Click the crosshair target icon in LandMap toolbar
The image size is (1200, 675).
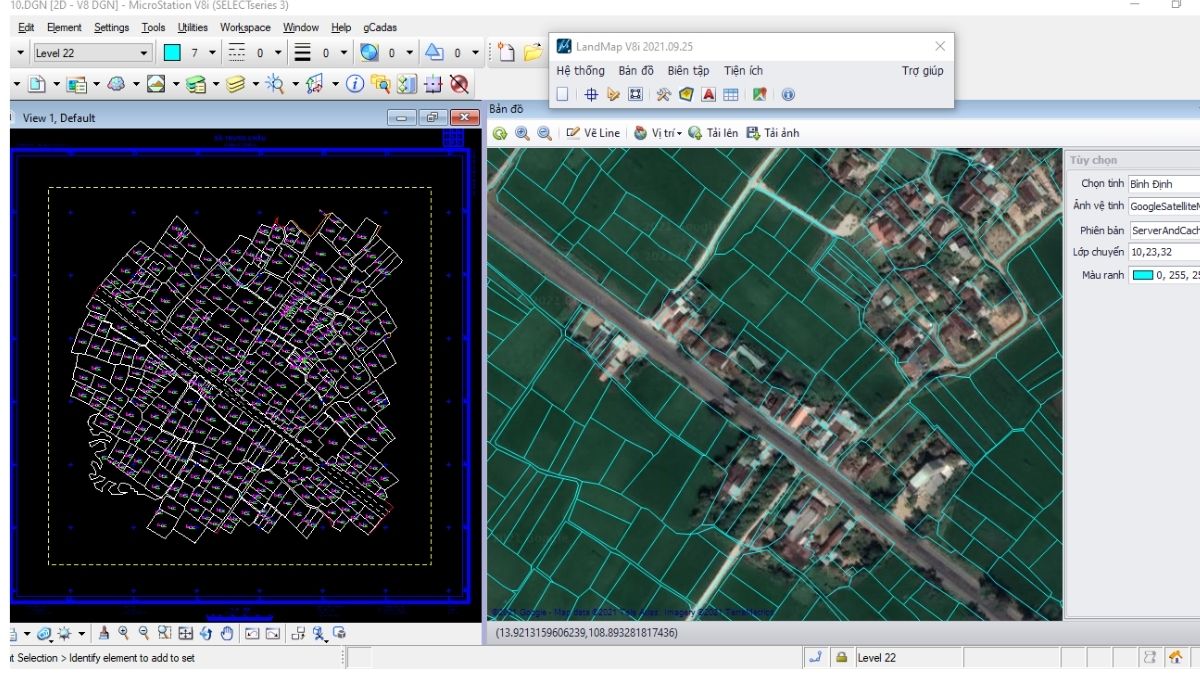coord(591,95)
